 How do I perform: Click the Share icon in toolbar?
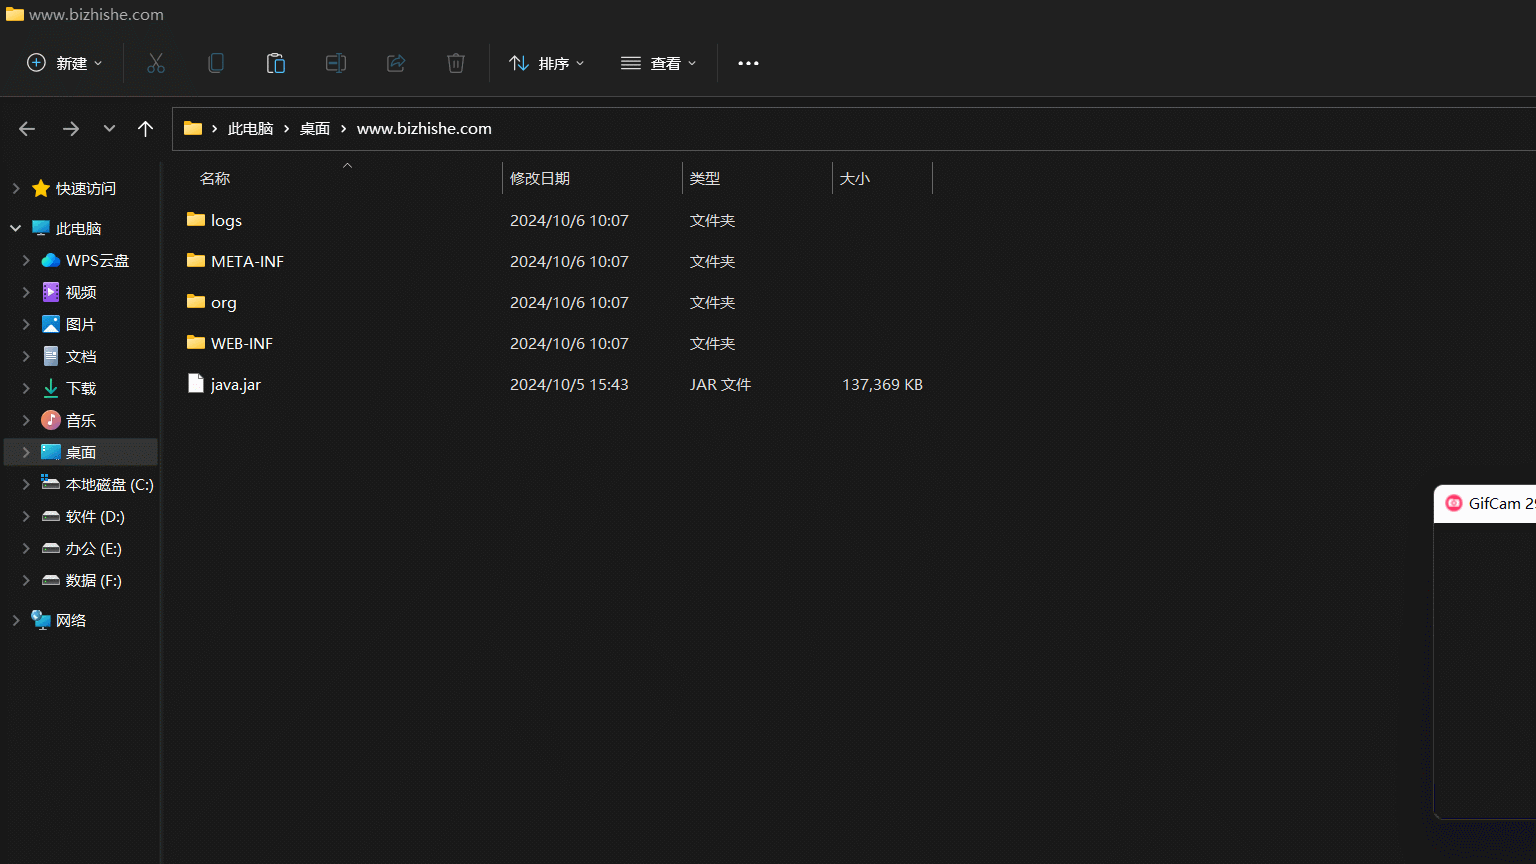396,63
